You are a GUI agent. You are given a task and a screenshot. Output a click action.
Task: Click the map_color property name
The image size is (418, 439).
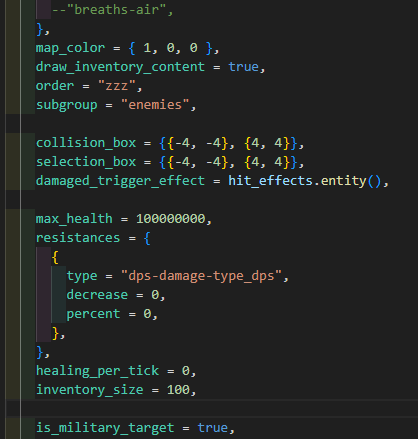point(70,48)
